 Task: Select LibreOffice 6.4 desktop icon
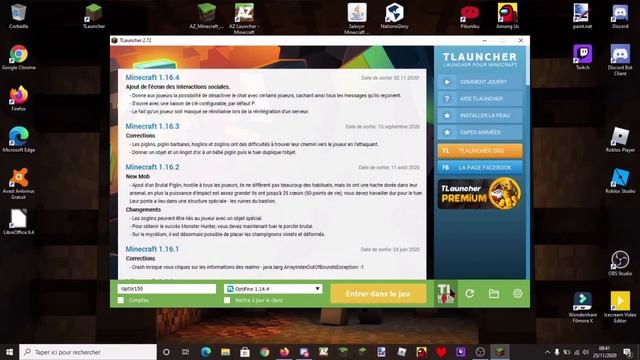click(x=18, y=222)
